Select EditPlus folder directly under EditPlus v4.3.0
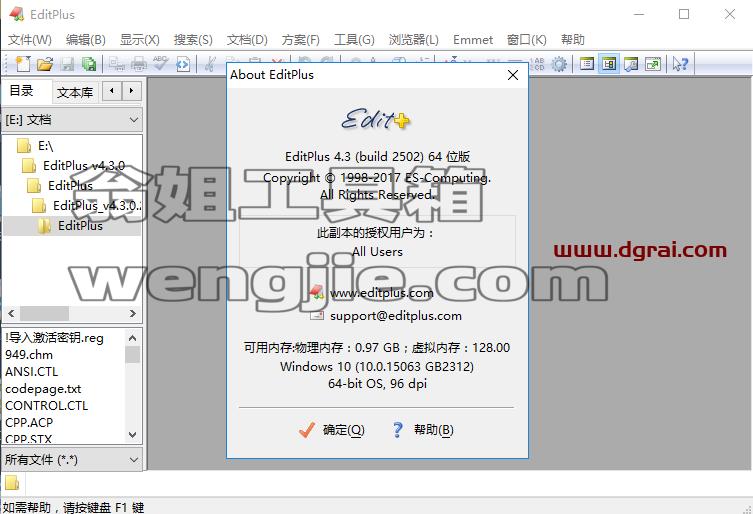This screenshot has height=514, width=753. 60,185
